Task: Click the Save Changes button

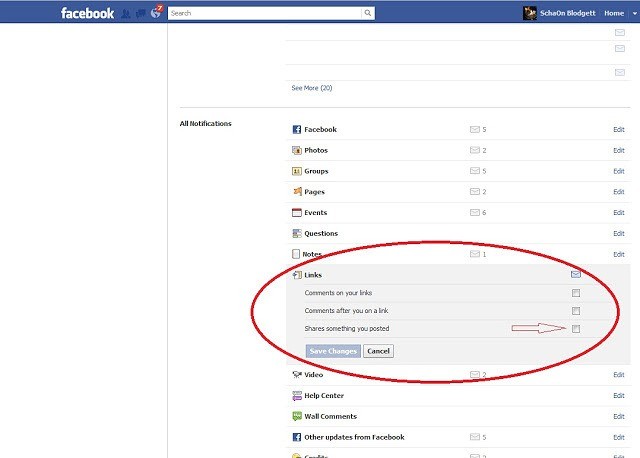Action: click(333, 351)
